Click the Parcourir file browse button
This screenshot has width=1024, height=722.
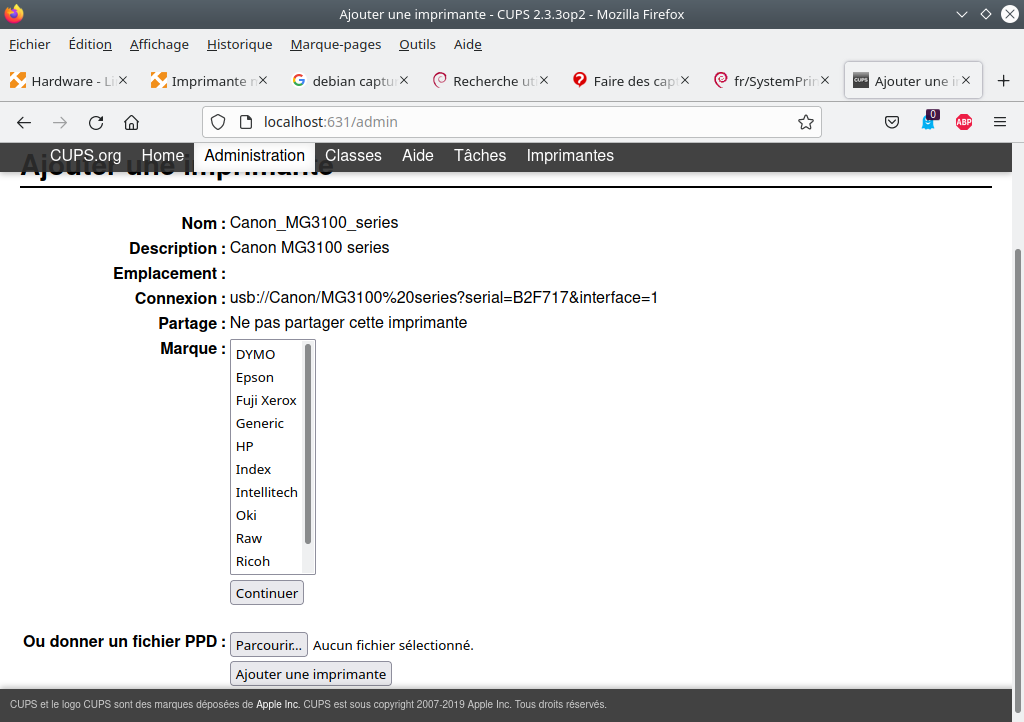tap(268, 645)
